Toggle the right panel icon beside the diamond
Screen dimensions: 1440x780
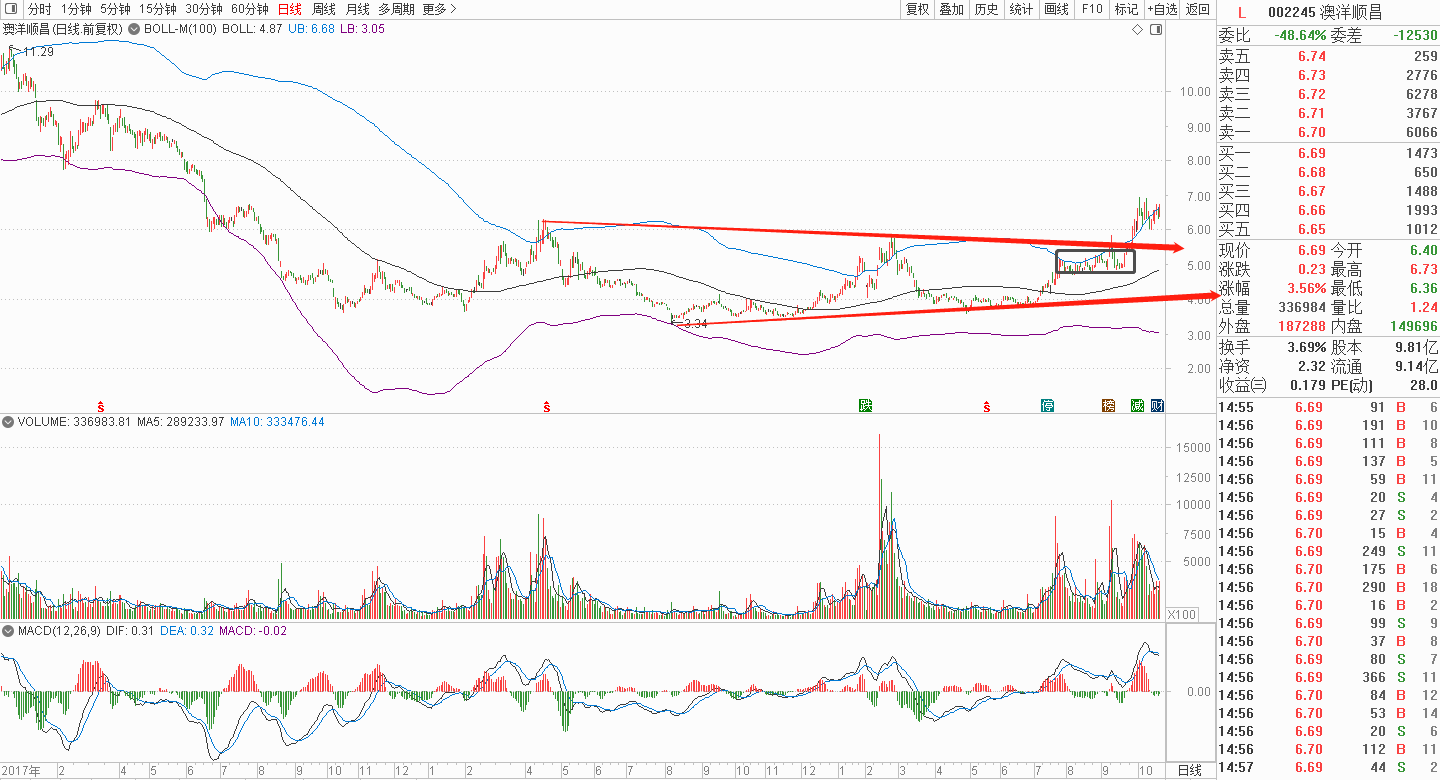coord(1156,30)
